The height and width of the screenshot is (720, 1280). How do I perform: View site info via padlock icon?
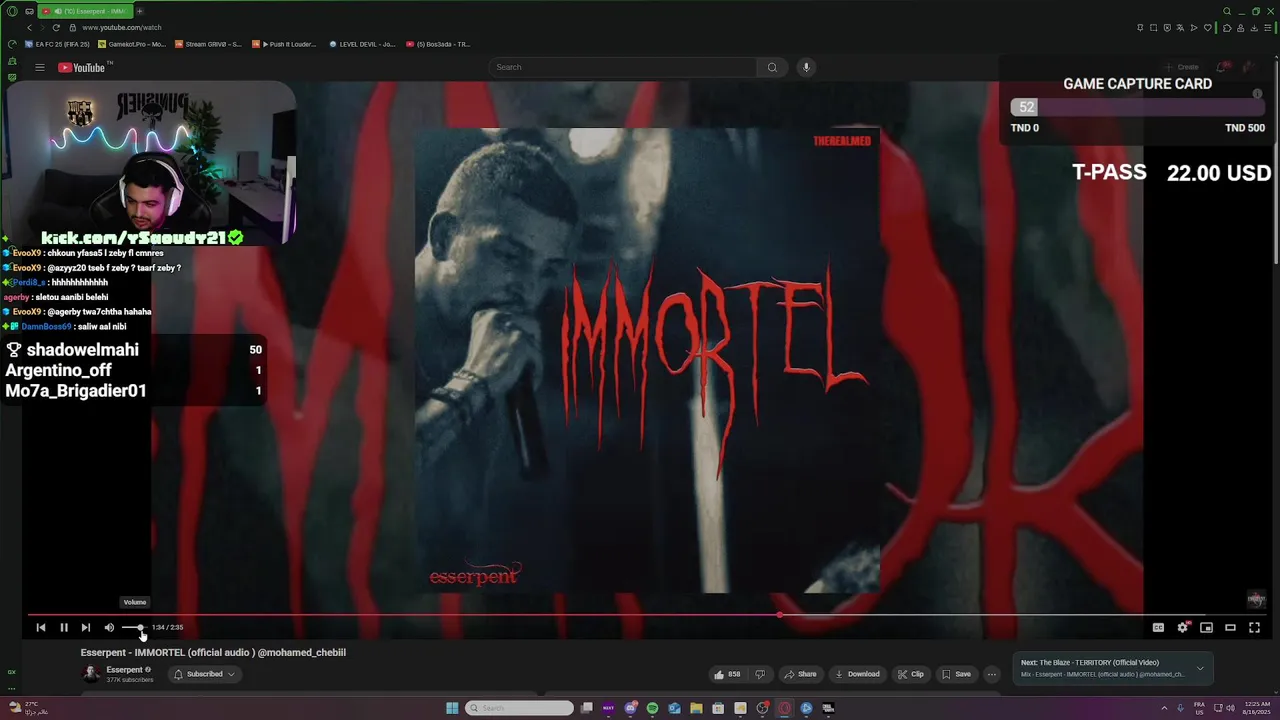tap(72, 27)
